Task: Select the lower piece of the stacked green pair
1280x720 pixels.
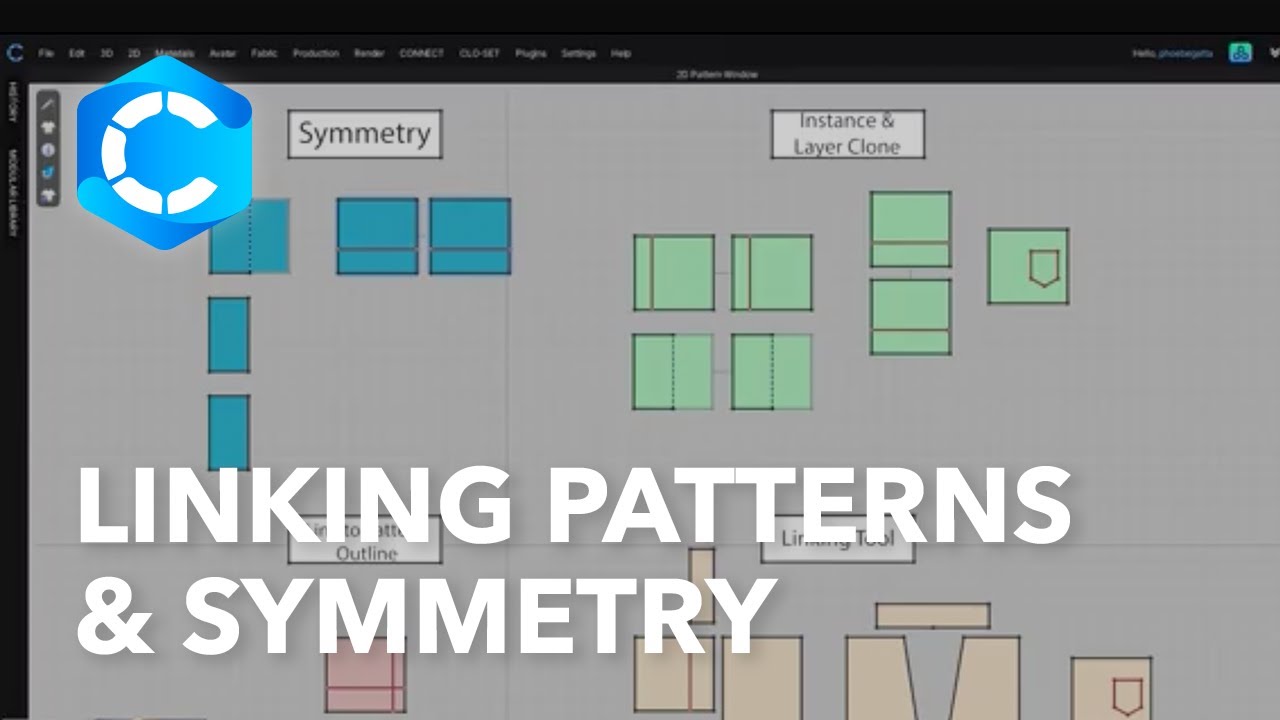Action: (x=910, y=317)
